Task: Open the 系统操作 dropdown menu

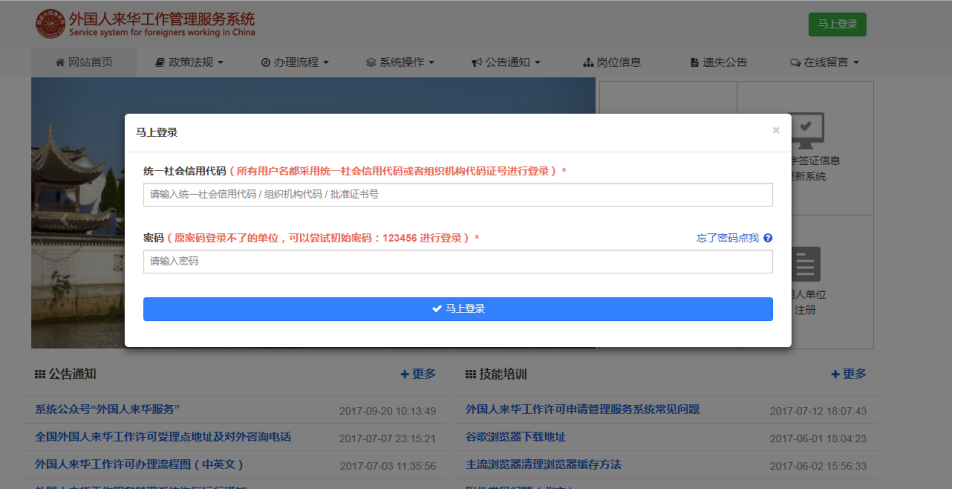Action: [x=400, y=62]
